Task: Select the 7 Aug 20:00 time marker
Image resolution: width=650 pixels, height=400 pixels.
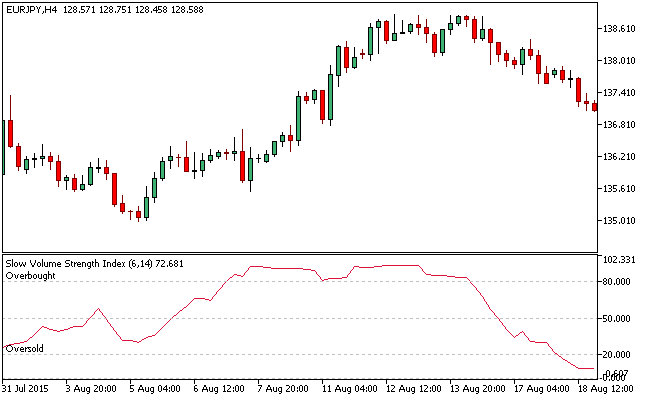Action: (x=281, y=388)
